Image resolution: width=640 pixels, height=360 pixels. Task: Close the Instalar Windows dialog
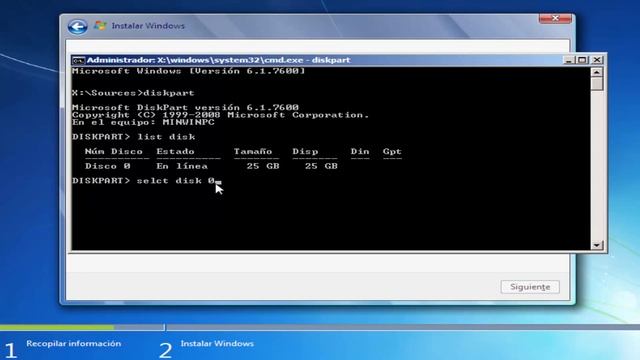(555, 18)
